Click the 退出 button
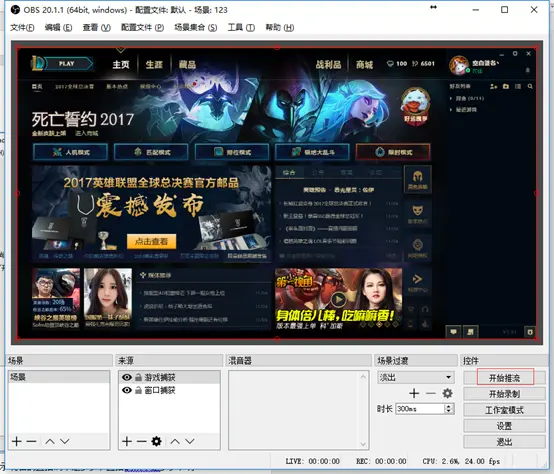Screen dimensions: 554x474 pyautogui.click(x=504, y=442)
